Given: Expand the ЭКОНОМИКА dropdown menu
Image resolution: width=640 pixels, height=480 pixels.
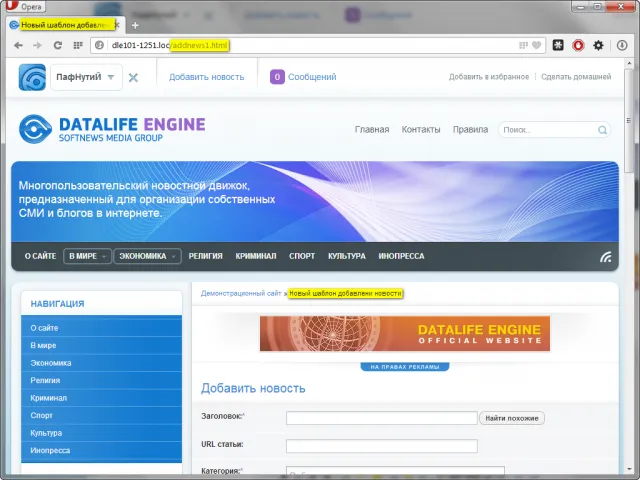Looking at the screenshot, I should [x=147, y=256].
